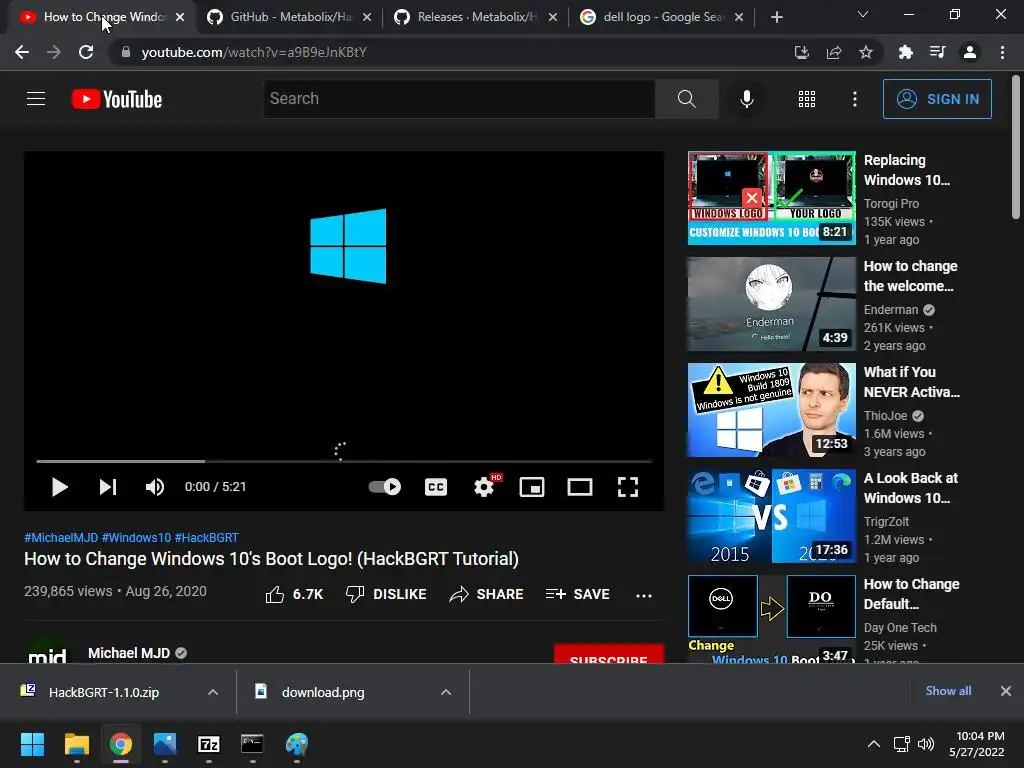Click the #MichaelMJD hashtag
This screenshot has width=1024, height=768.
61,537
